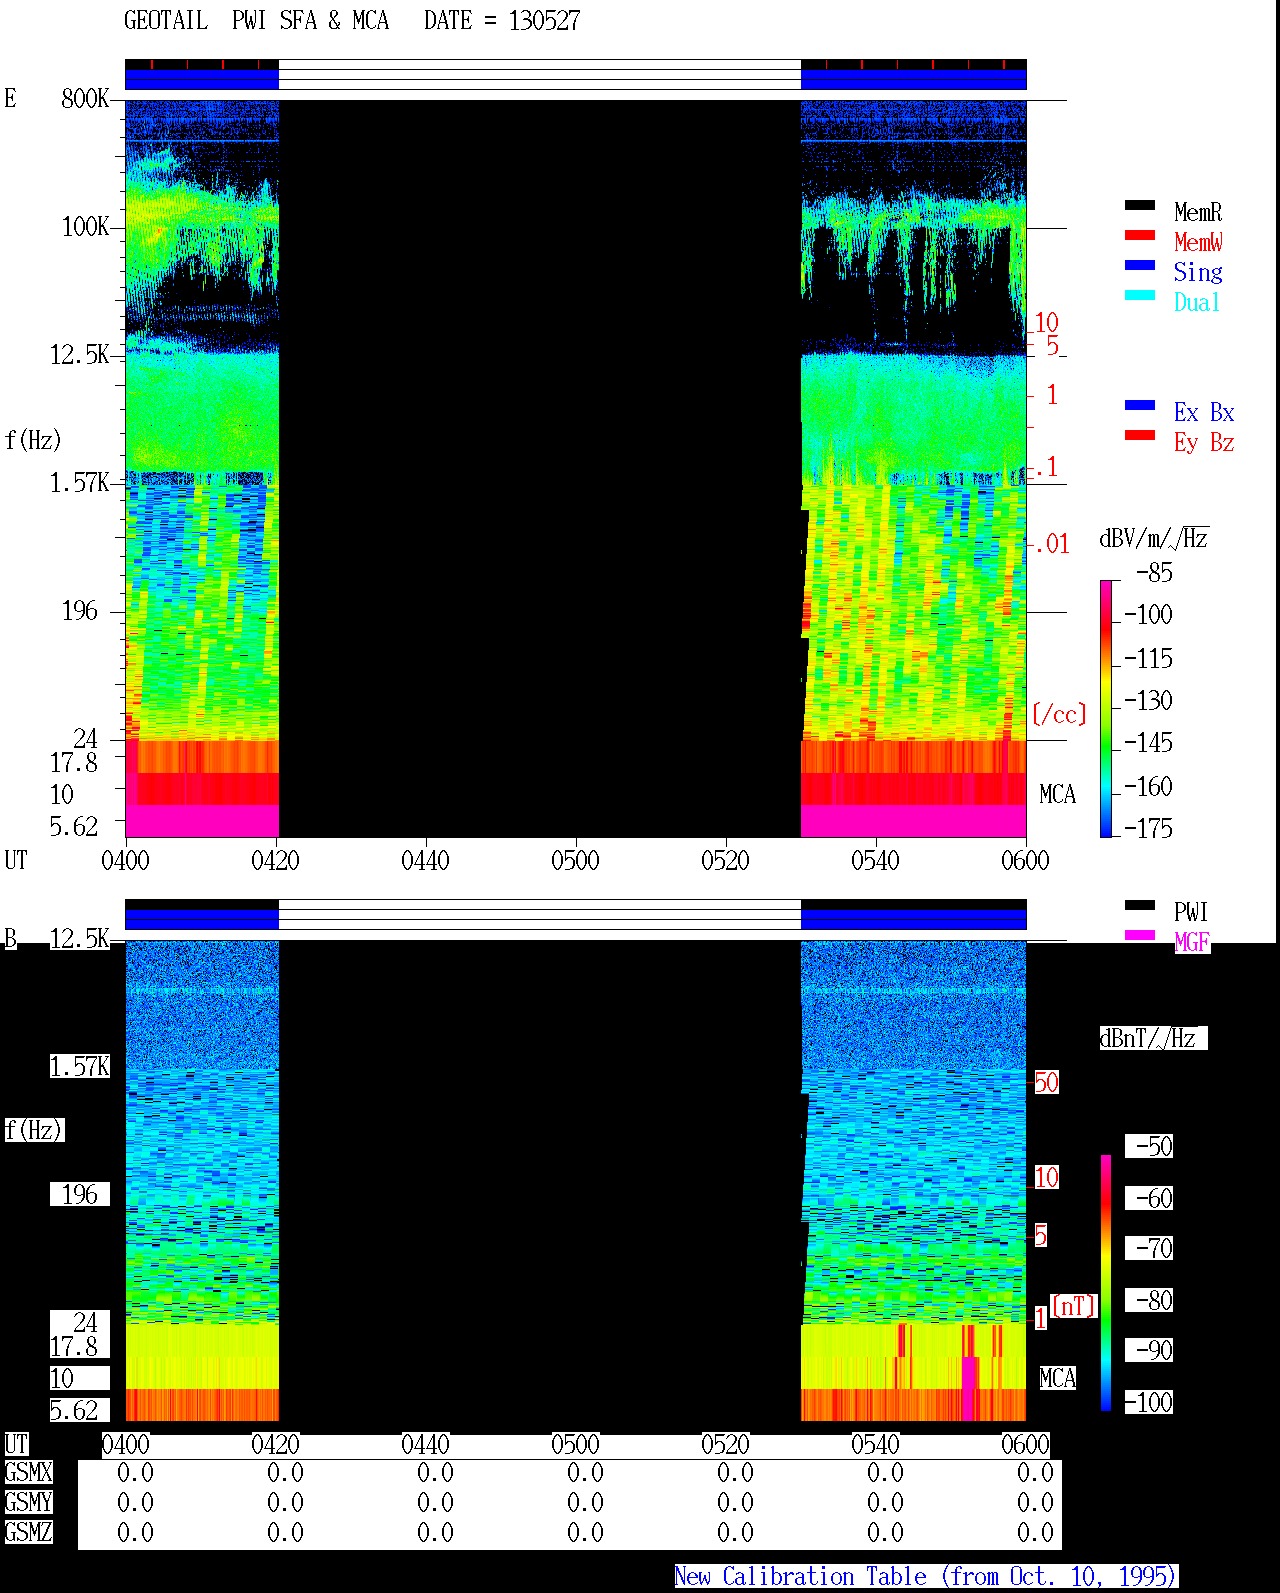
Task: Click the -85 value on E color scale
Action: 1154,573
